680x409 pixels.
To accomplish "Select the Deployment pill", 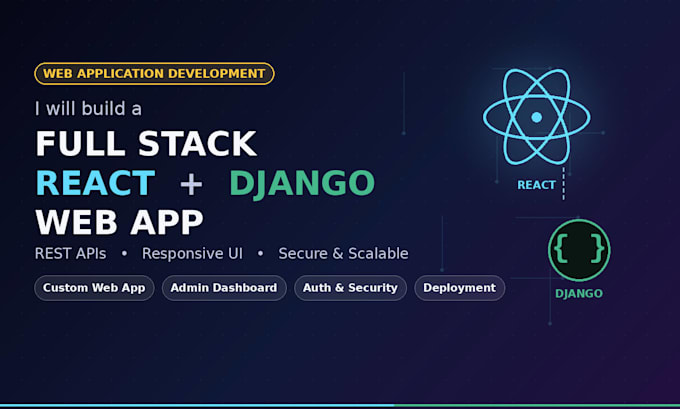I will (460, 288).
